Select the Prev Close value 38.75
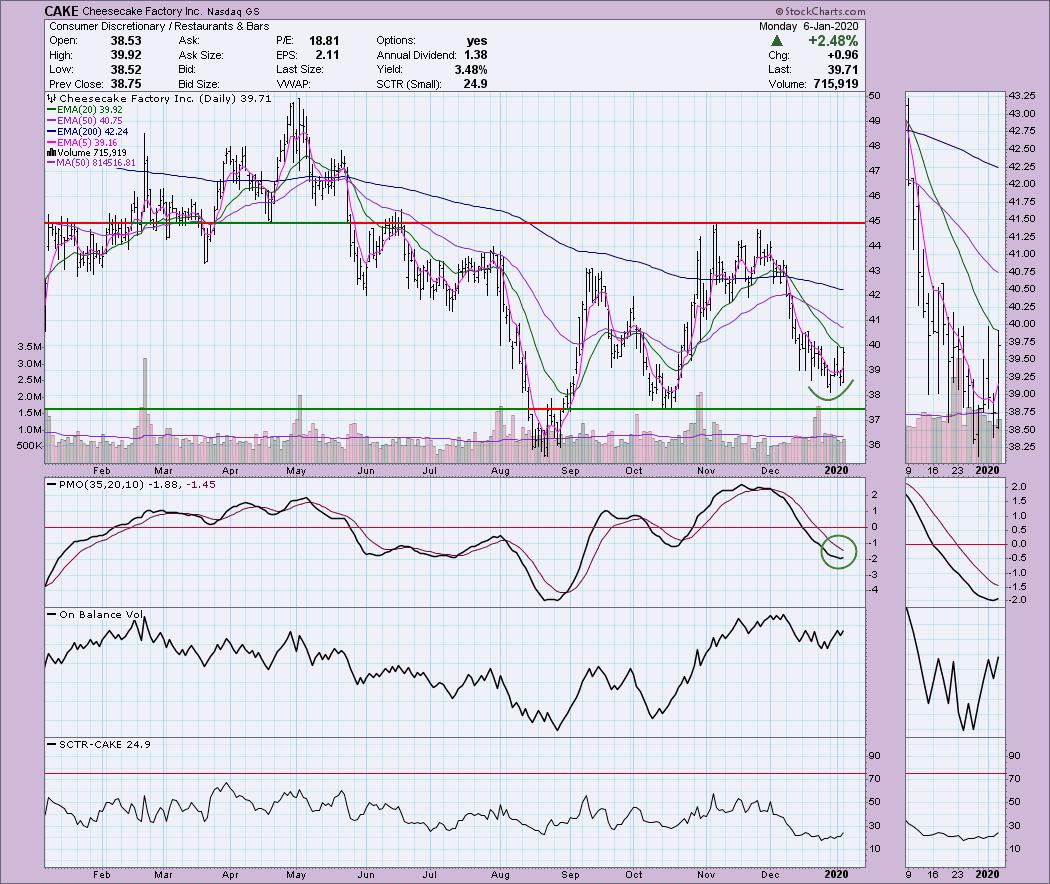This screenshot has width=1050, height=884. (126, 84)
